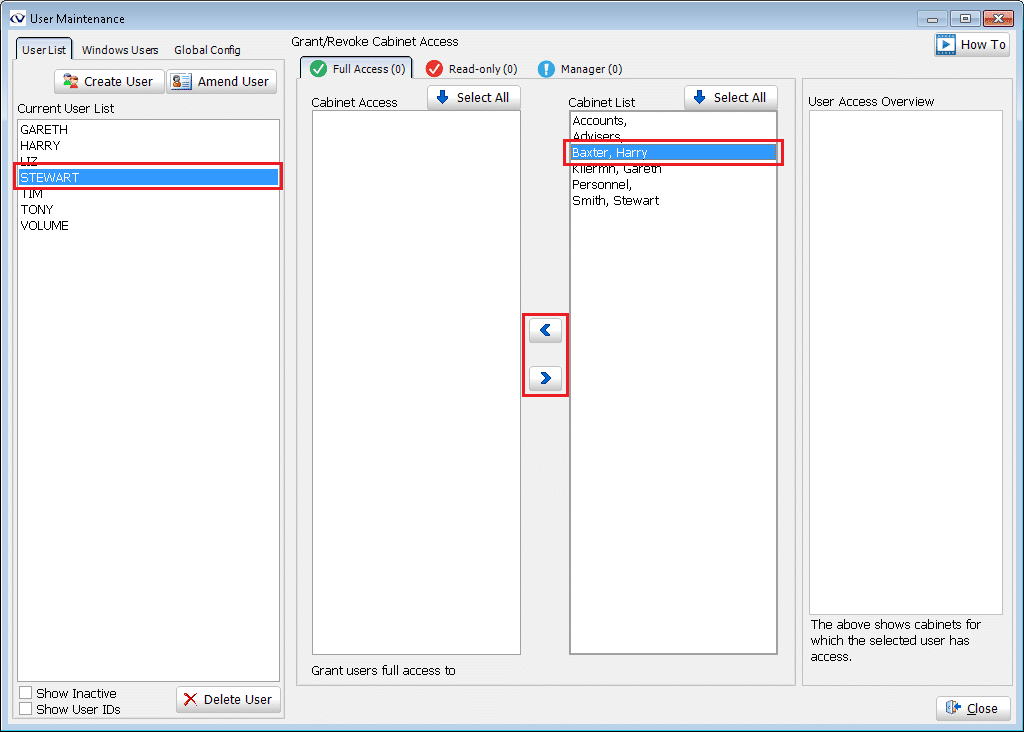Open the How To video help
1024x732 pixels.
(972, 44)
